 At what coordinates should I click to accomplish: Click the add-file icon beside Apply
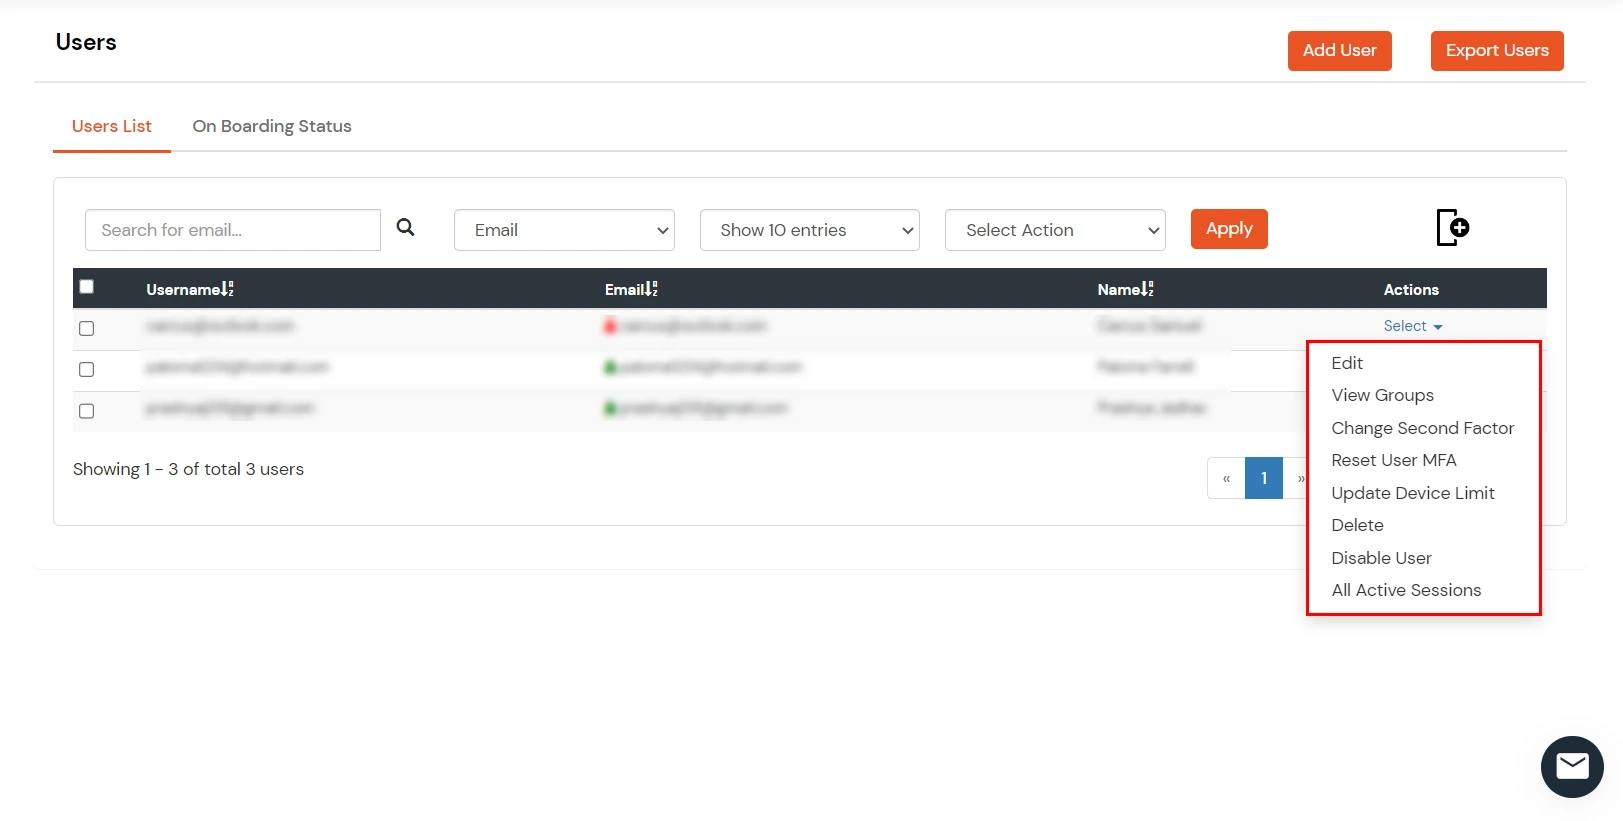tap(1452, 228)
